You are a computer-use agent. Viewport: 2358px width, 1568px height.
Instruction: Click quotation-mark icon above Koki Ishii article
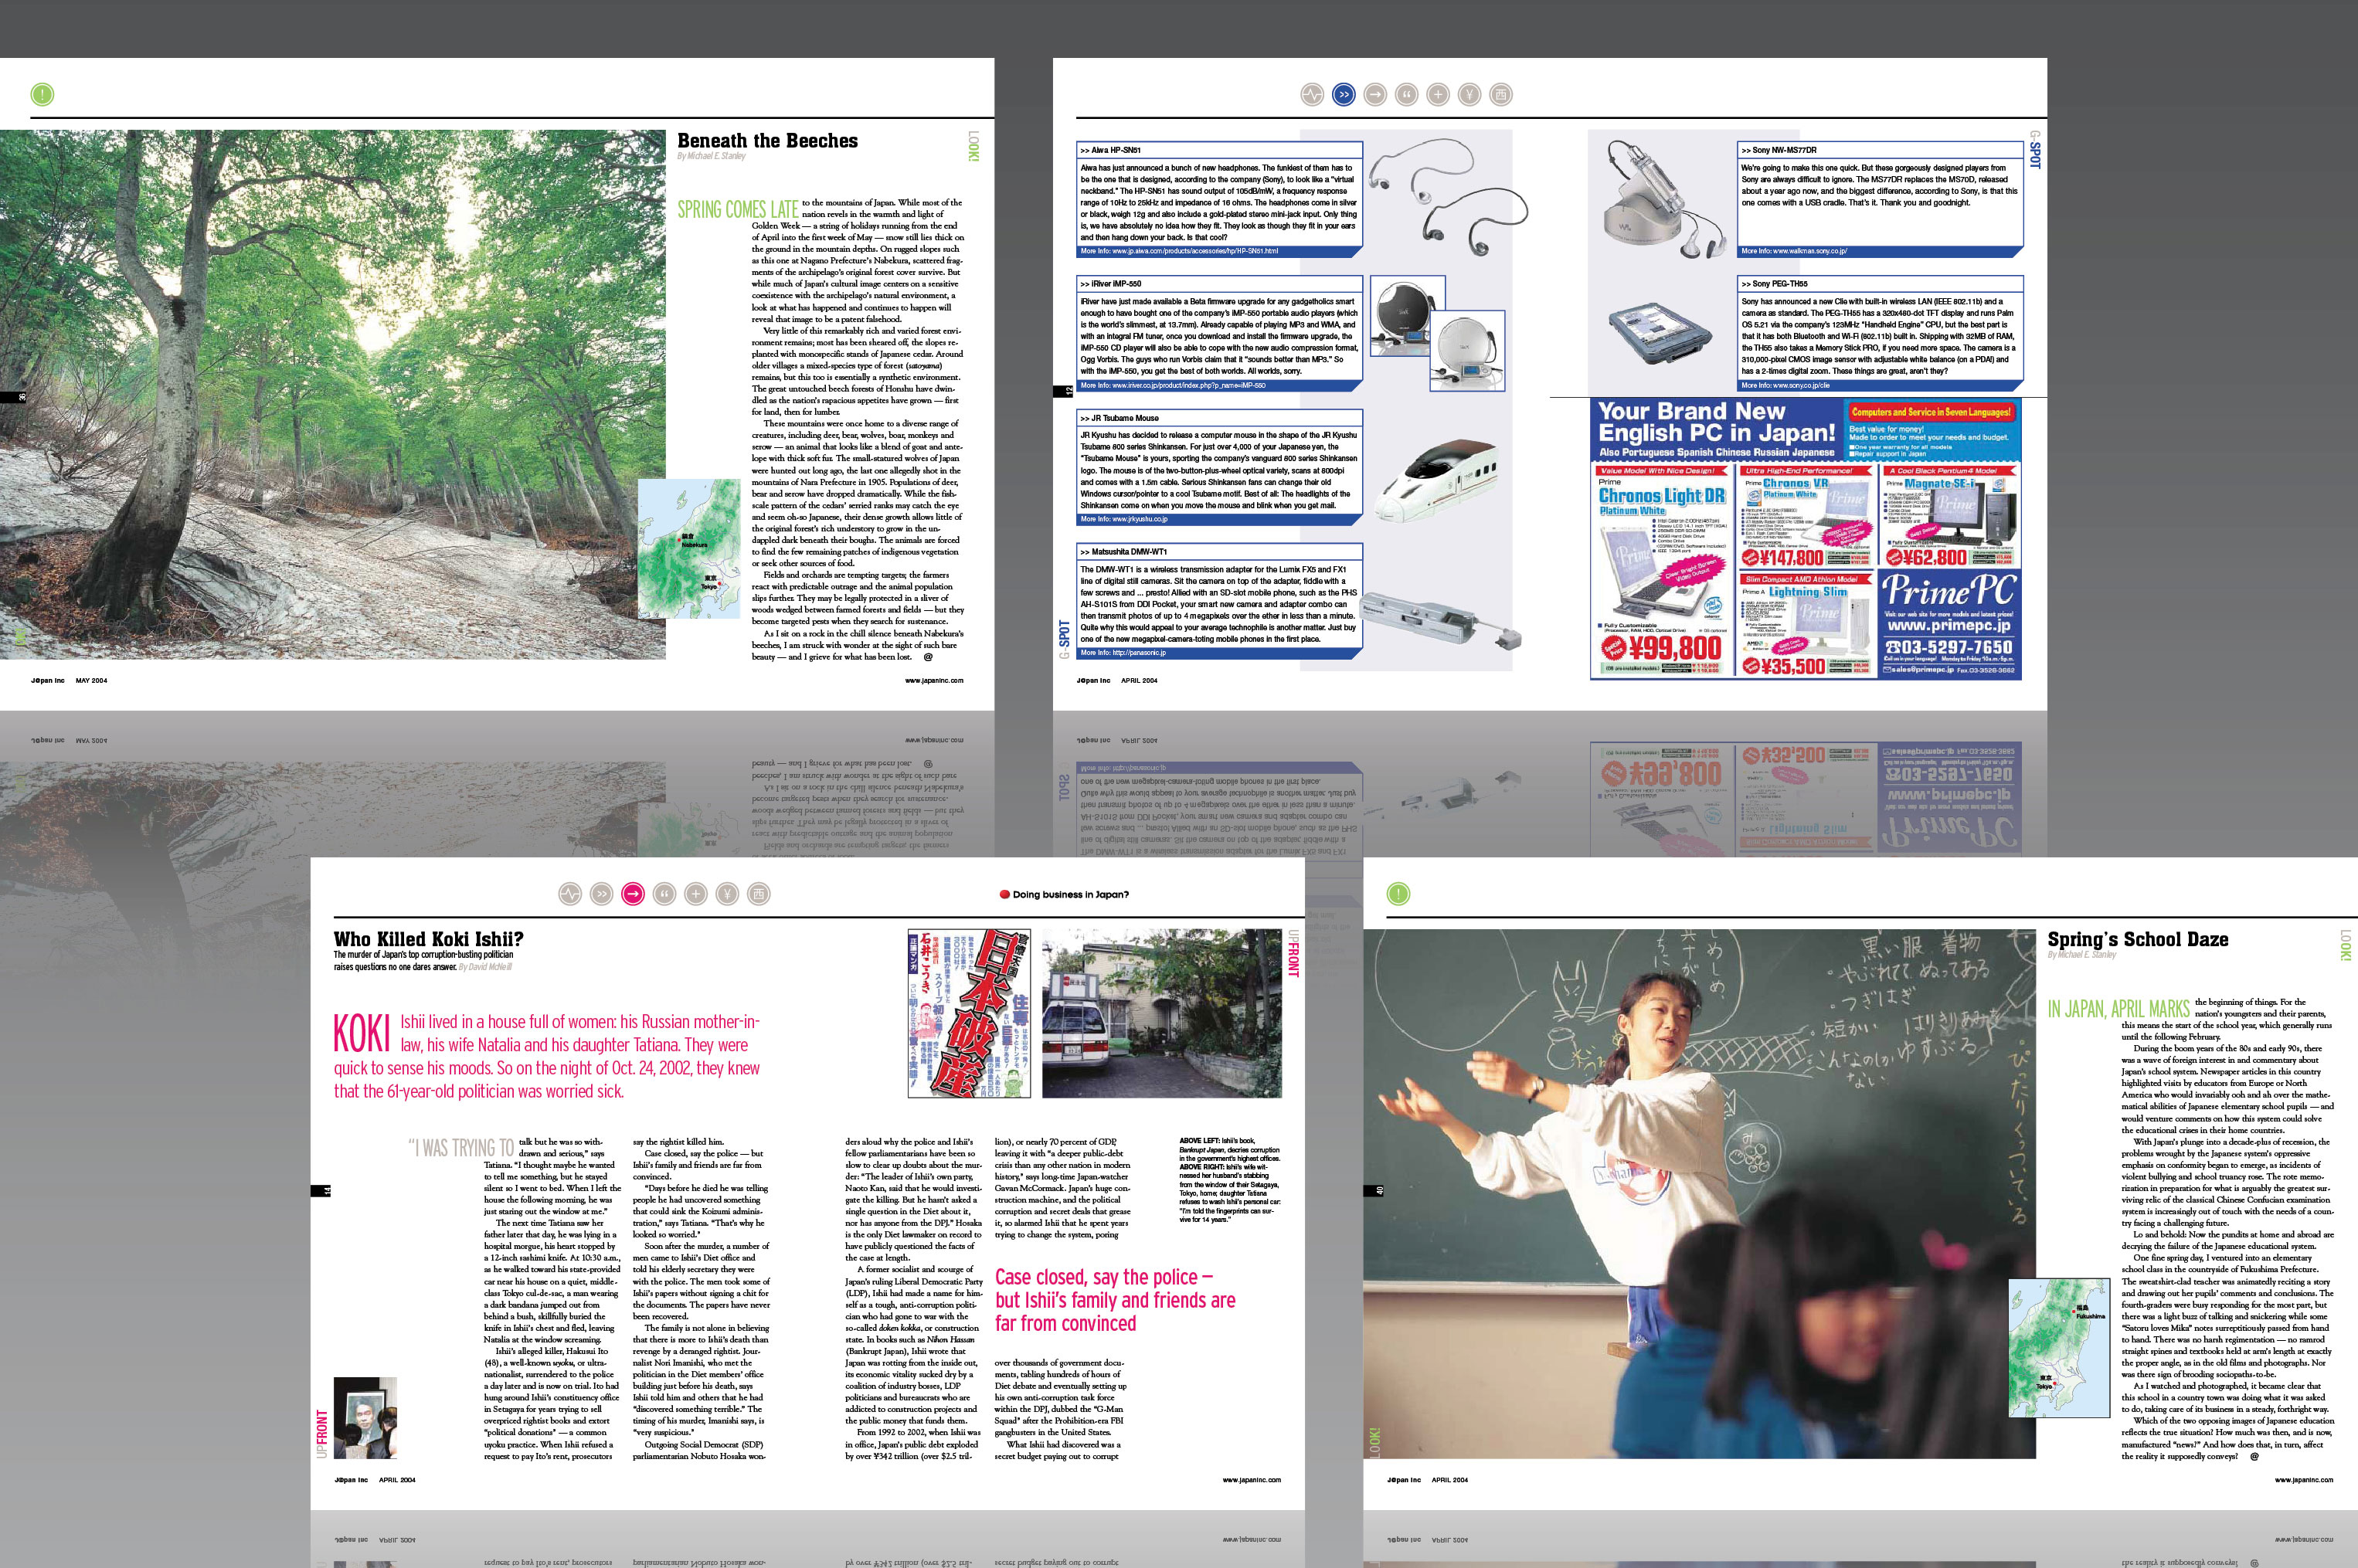664,894
